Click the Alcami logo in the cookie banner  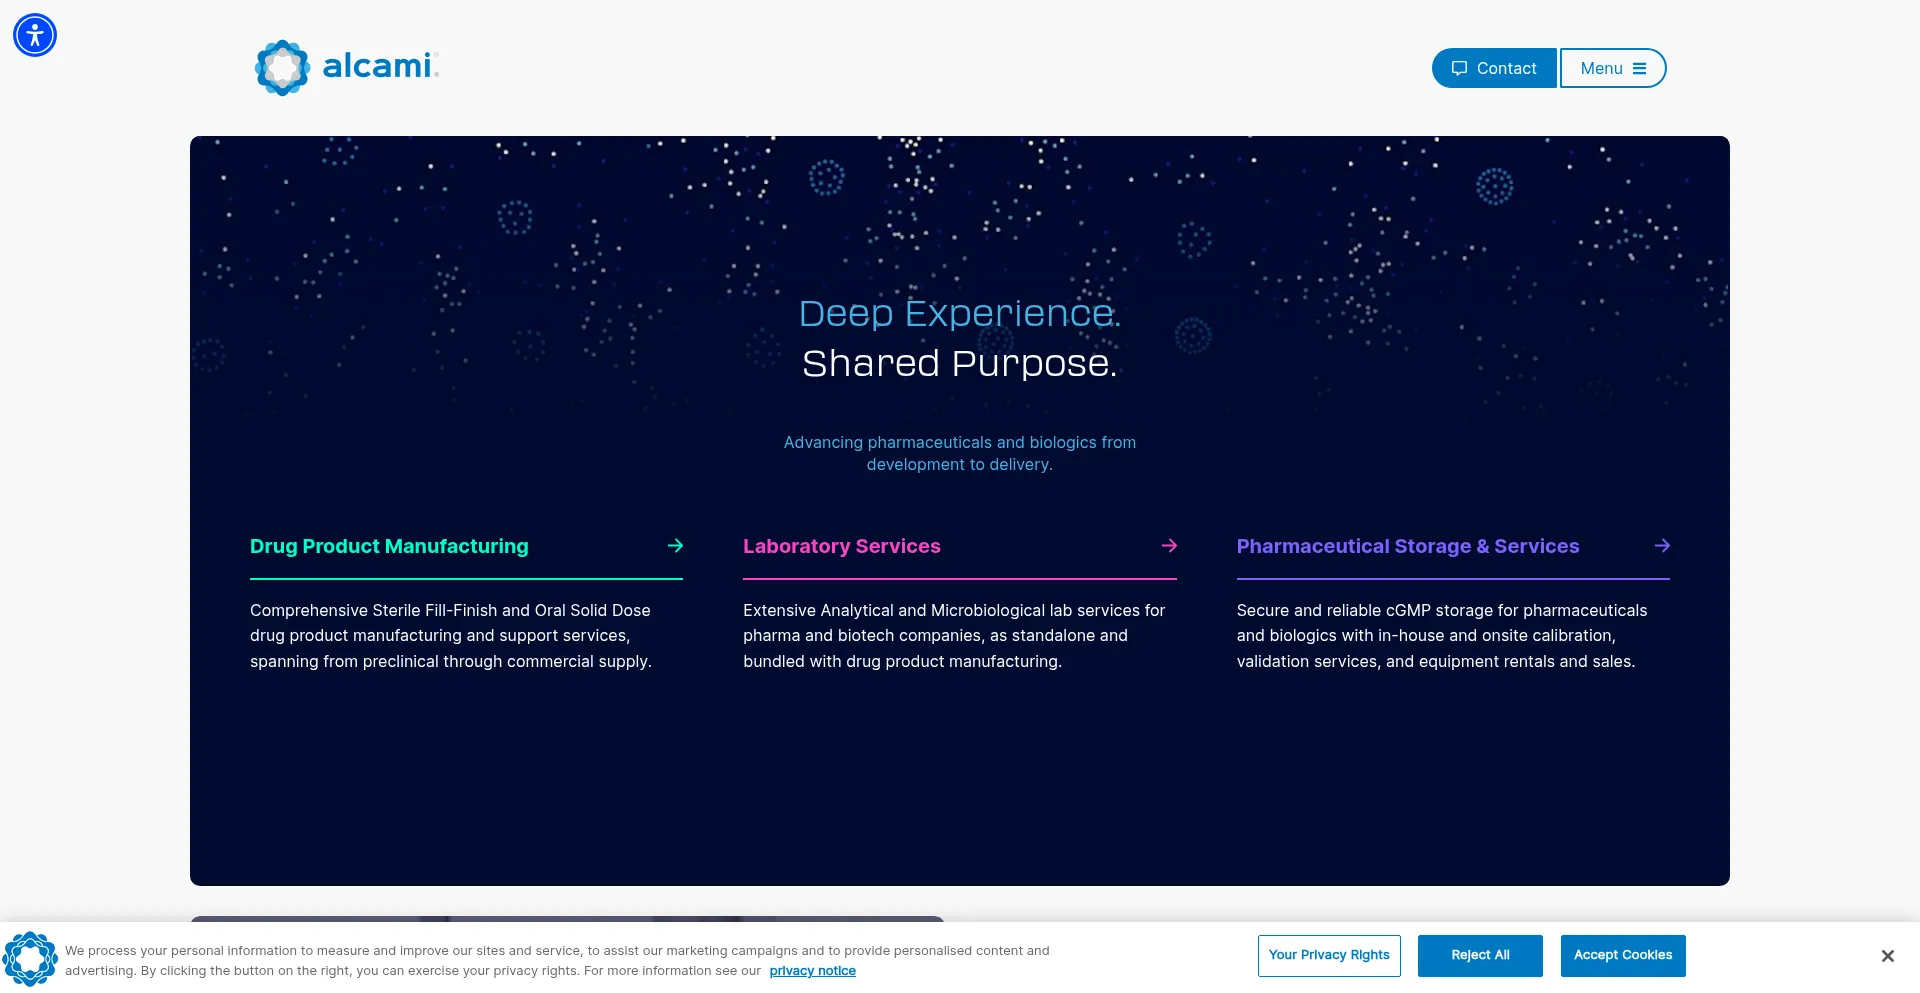30,959
